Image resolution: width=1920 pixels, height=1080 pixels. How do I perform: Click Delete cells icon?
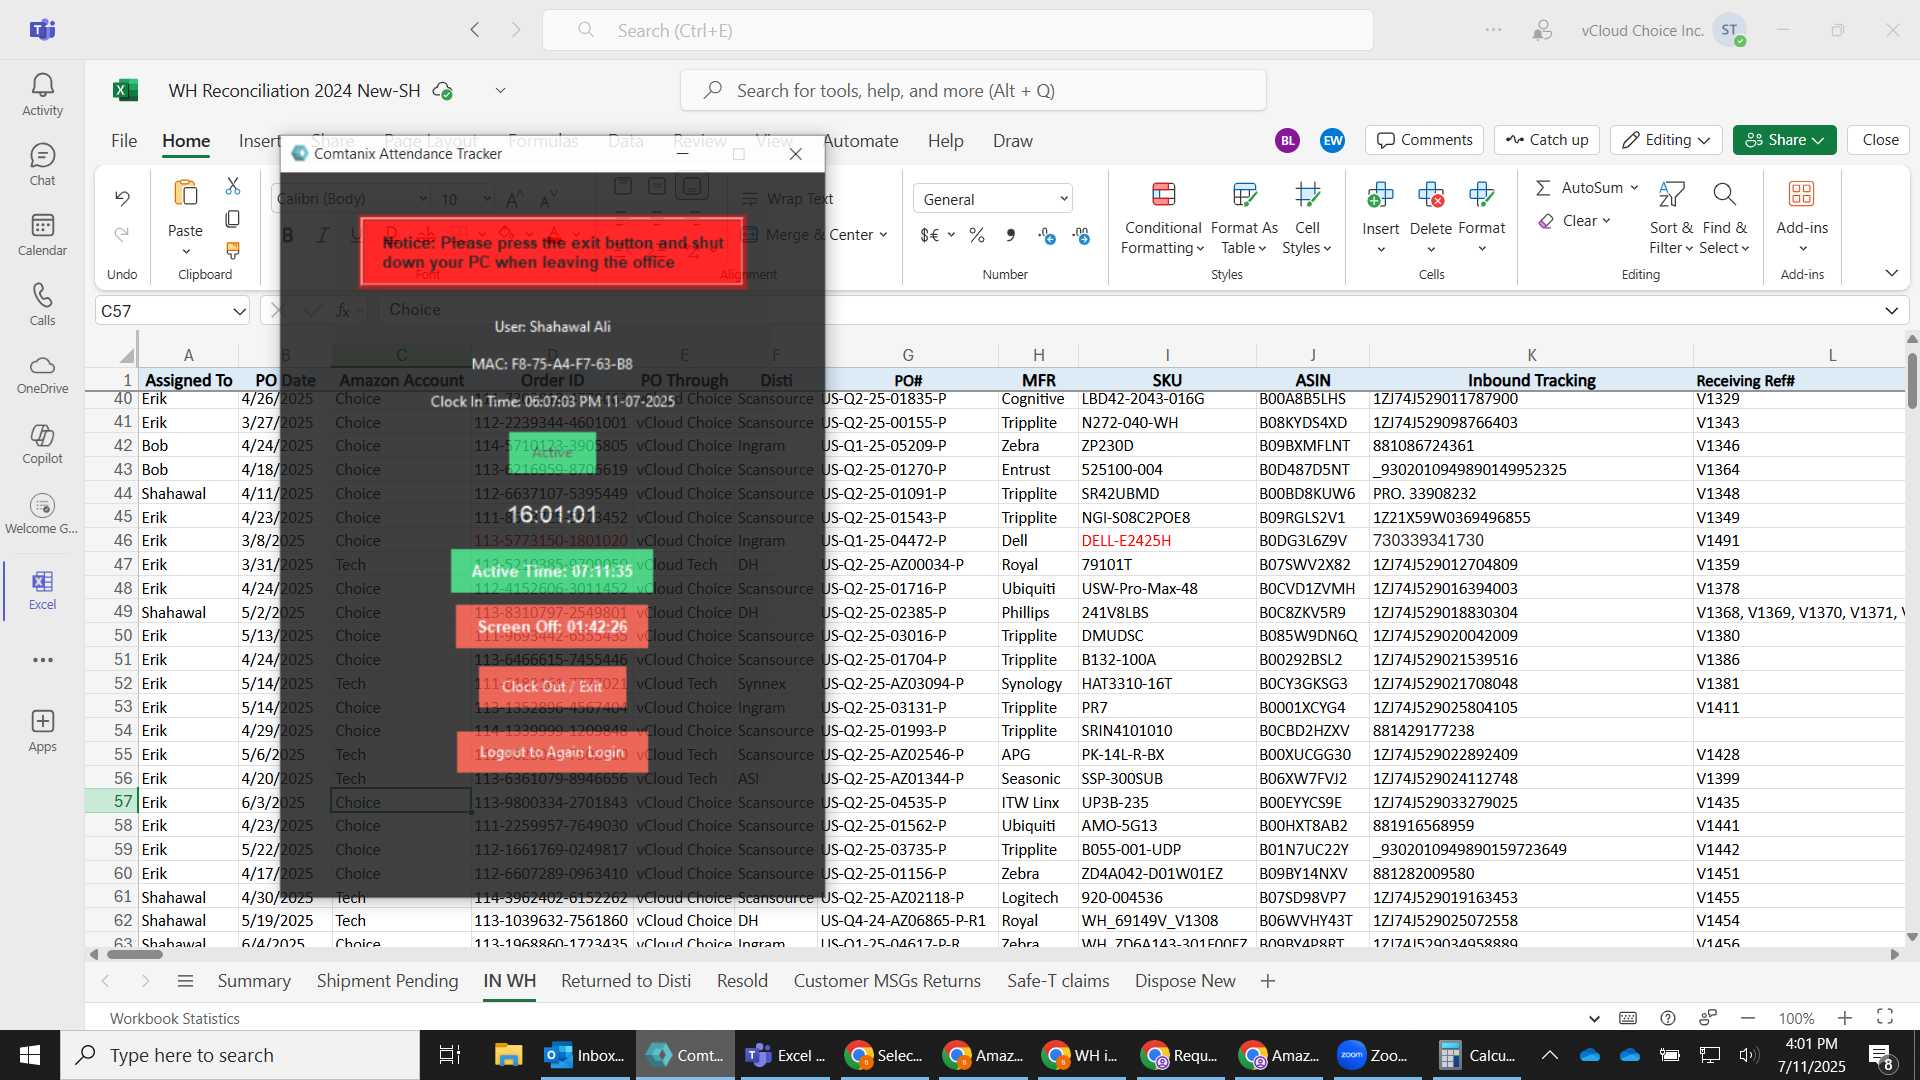tap(1431, 195)
